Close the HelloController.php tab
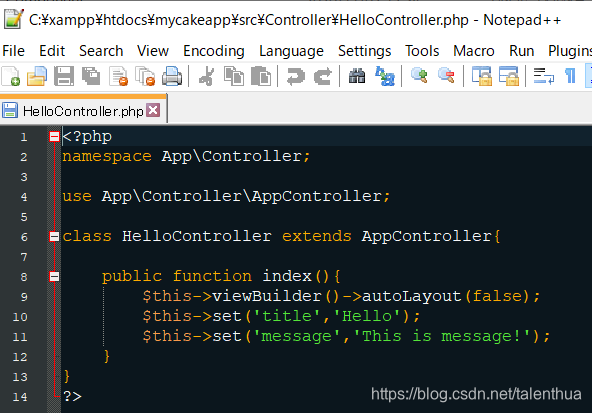 (x=153, y=111)
